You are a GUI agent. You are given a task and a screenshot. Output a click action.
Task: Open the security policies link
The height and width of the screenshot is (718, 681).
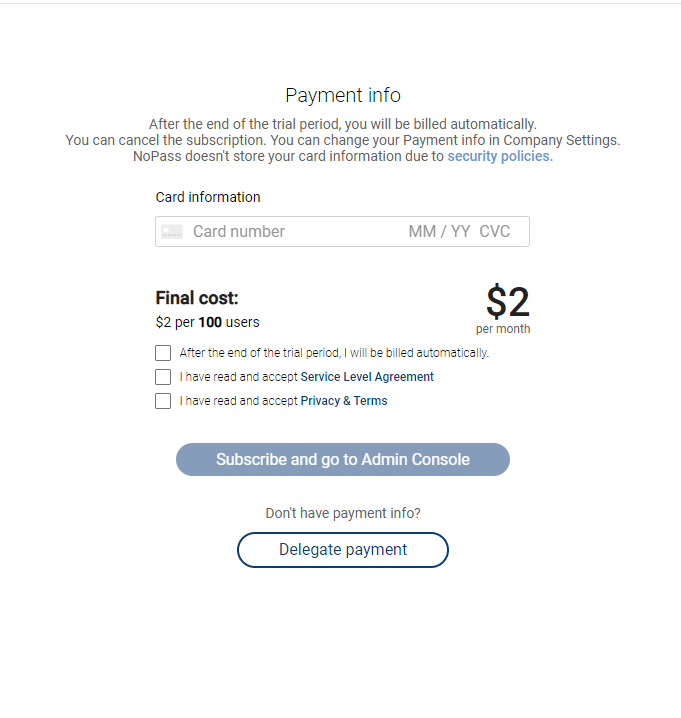499,156
